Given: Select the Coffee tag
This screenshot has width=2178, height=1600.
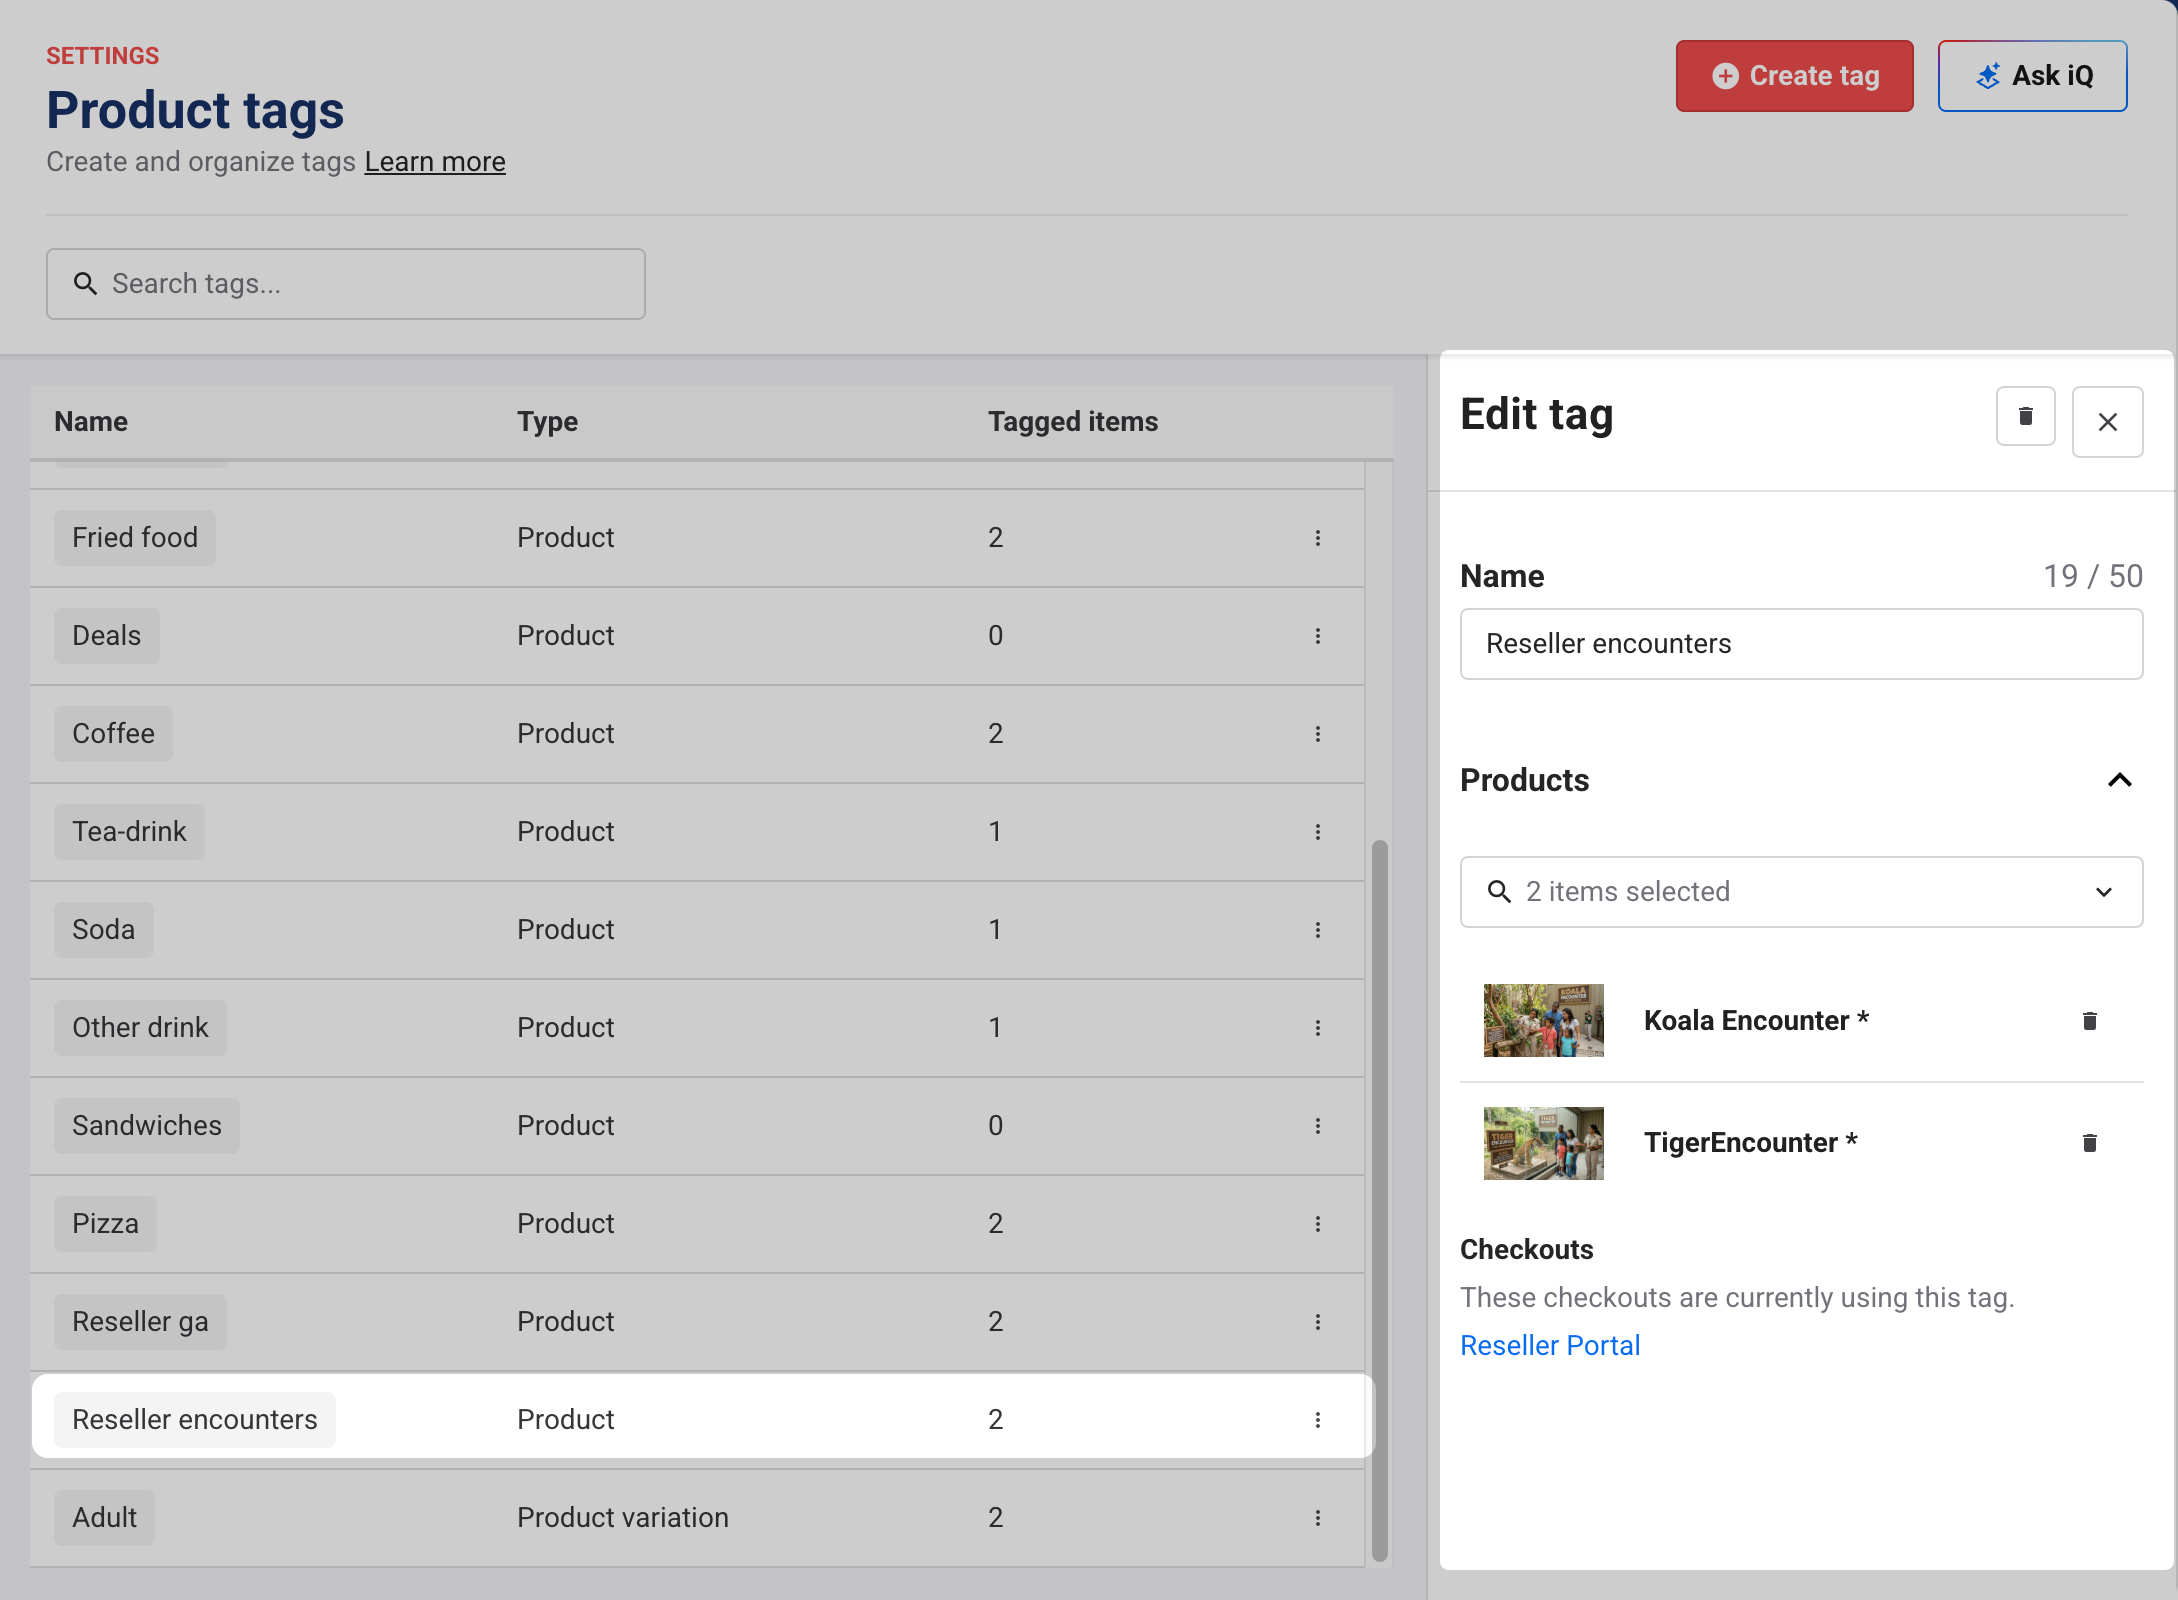Looking at the screenshot, I should 114,734.
